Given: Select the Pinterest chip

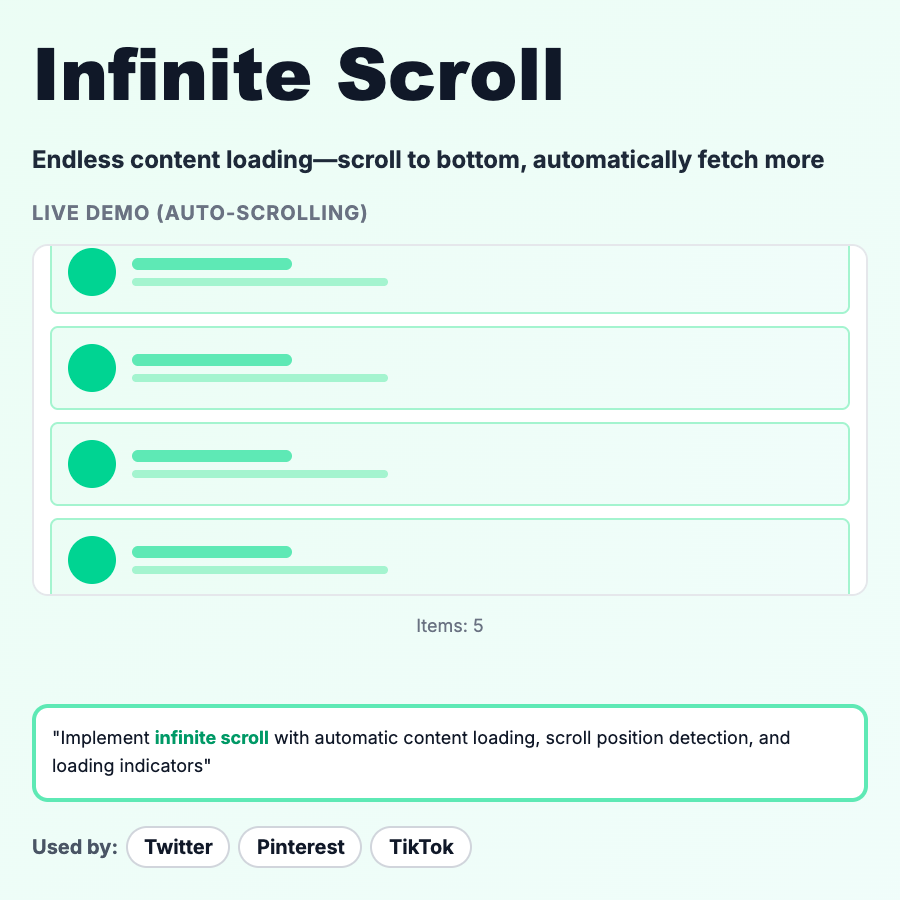Looking at the screenshot, I should coord(301,847).
